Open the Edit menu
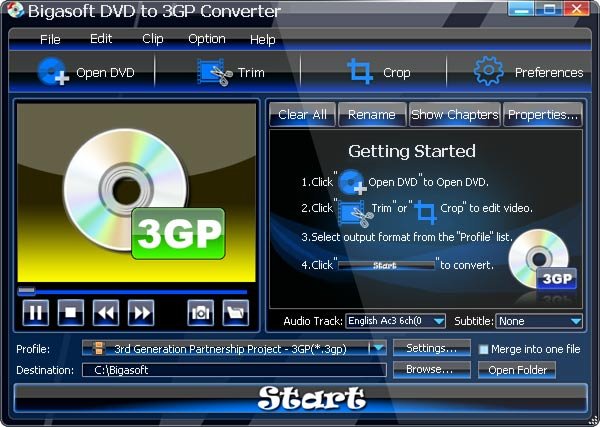600x427 pixels. (101, 39)
